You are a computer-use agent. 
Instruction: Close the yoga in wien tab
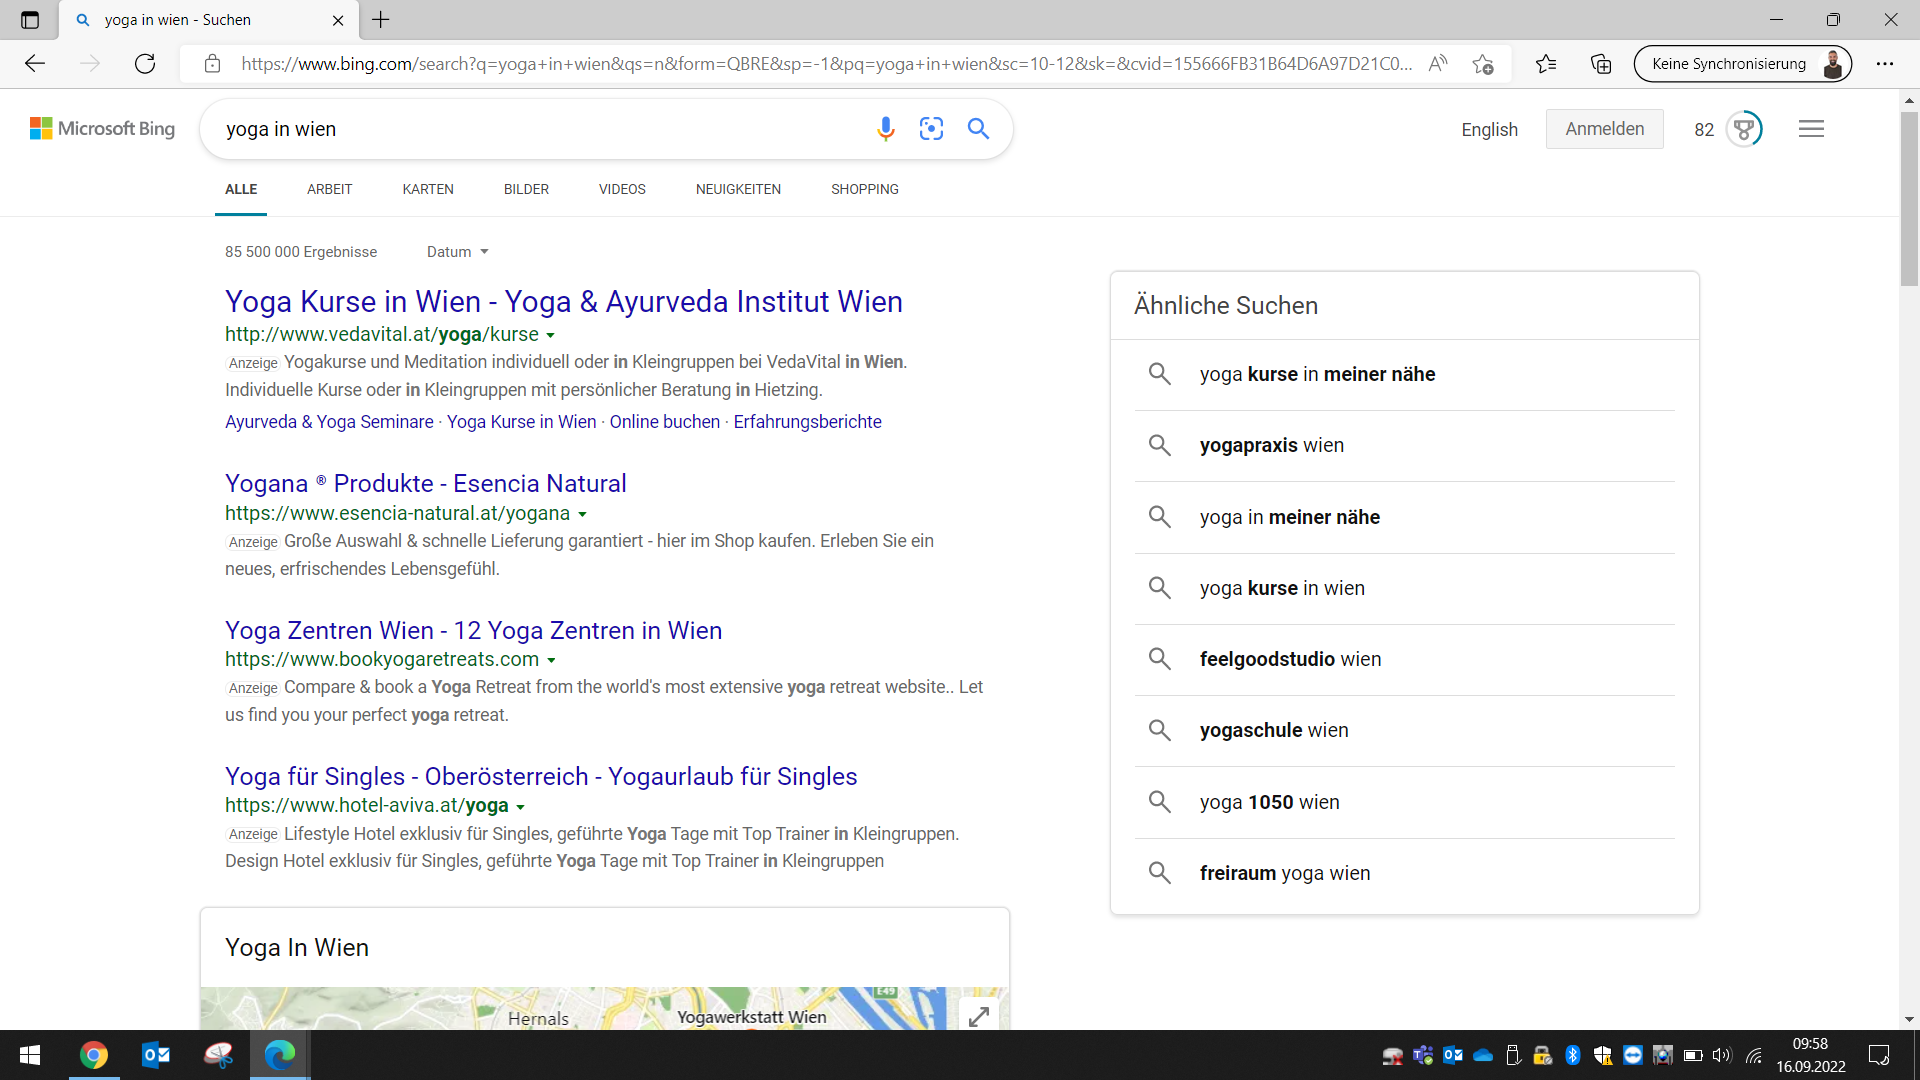pyautogui.click(x=338, y=20)
